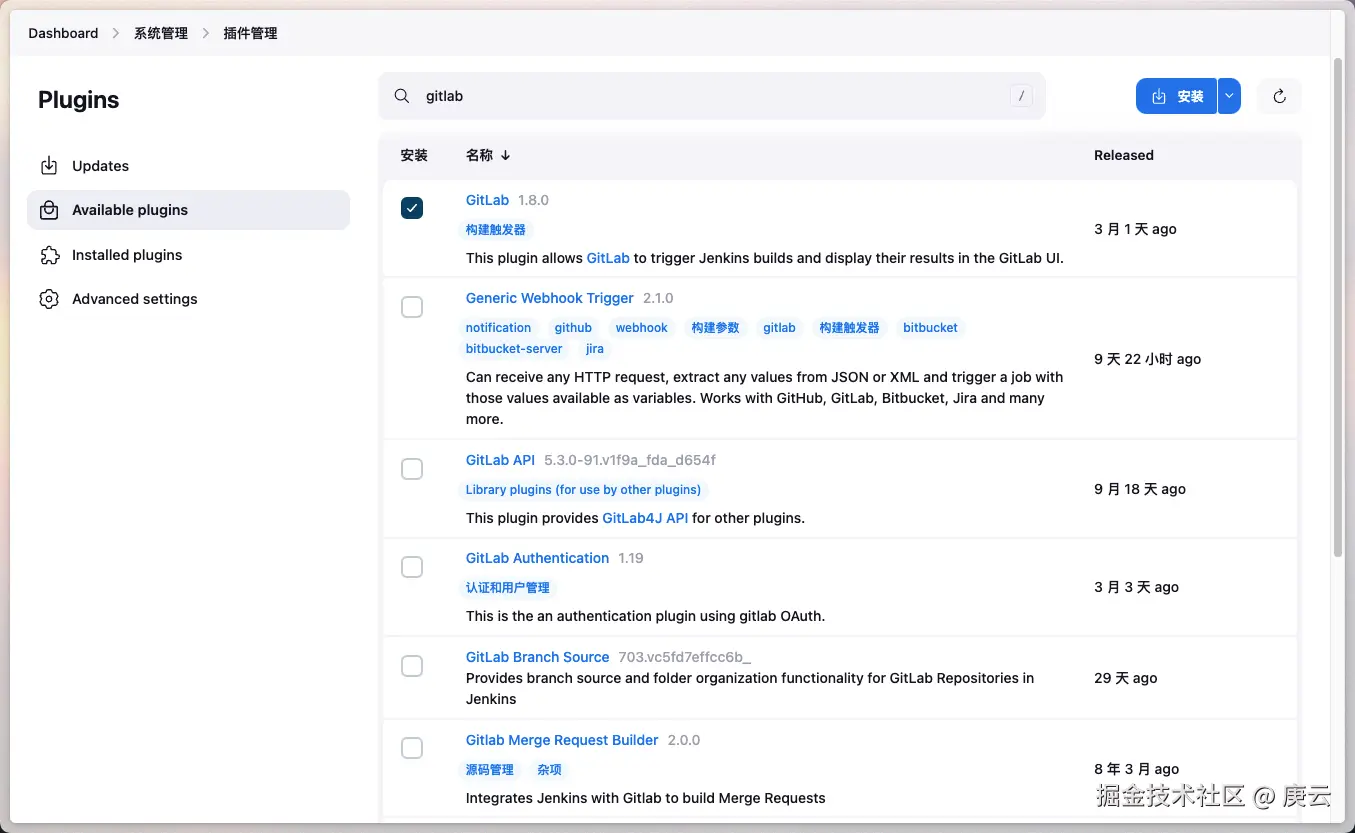Click the 构建触发器 tag under GitLab plugin
Screen dimensions: 1355x833
[495, 229]
